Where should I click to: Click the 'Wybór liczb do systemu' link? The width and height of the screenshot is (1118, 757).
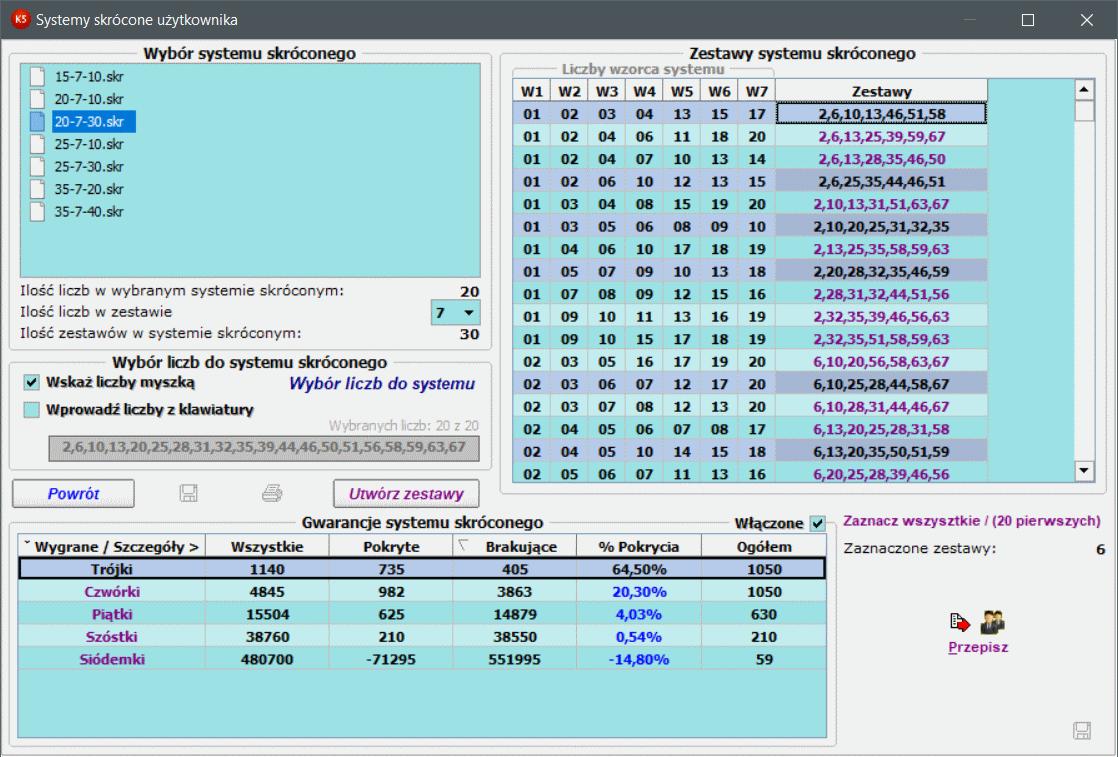[x=381, y=383]
